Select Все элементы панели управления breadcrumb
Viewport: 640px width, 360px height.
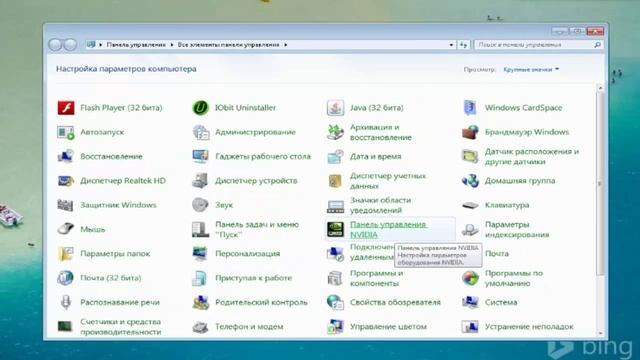coord(229,45)
